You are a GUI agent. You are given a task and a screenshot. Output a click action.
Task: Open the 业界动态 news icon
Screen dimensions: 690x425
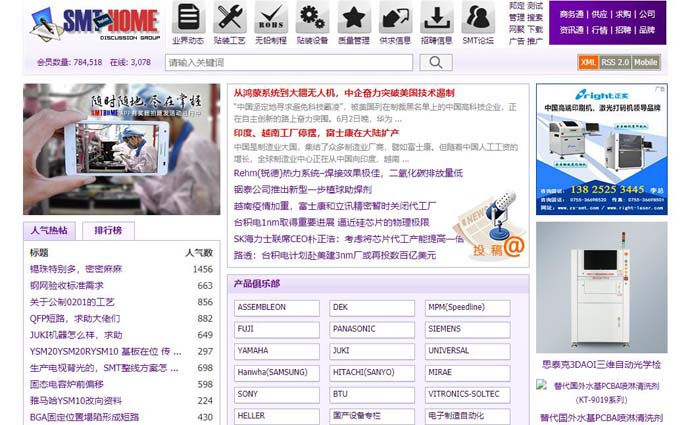click(x=188, y=17)
